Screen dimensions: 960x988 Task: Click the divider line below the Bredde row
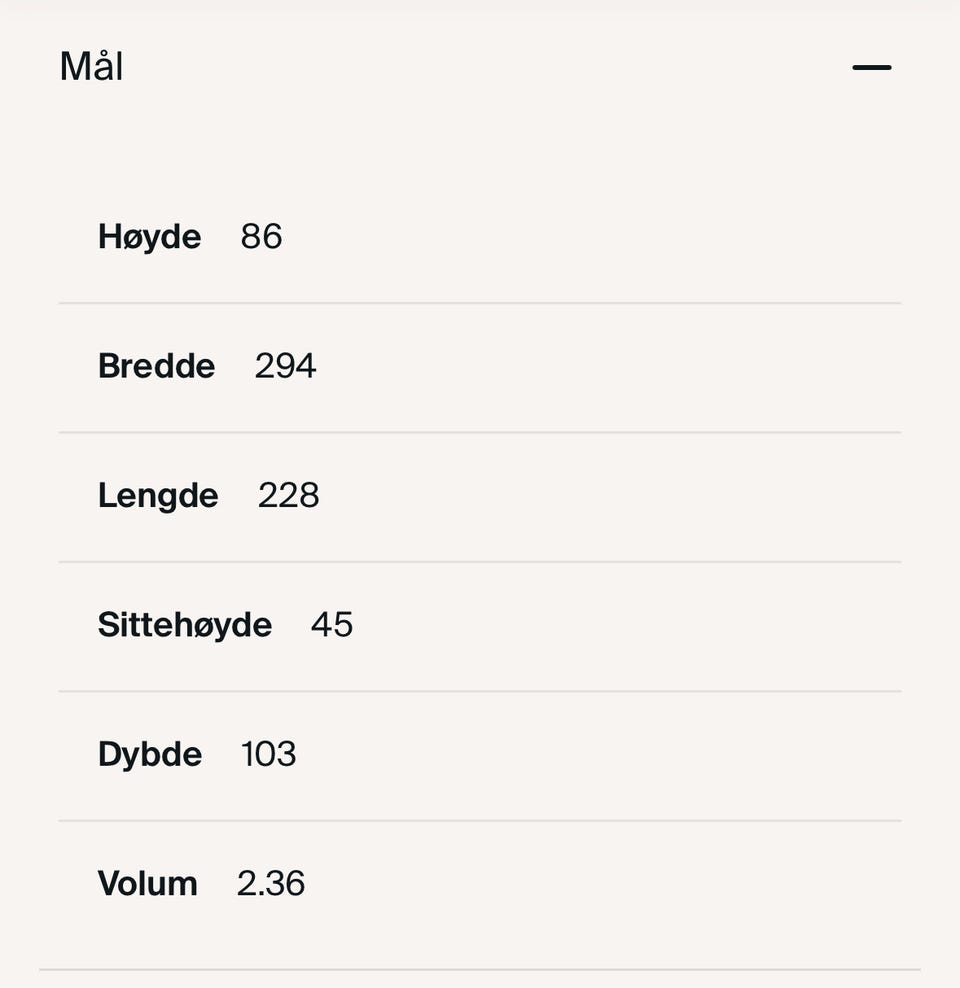(x=480, y=432)
